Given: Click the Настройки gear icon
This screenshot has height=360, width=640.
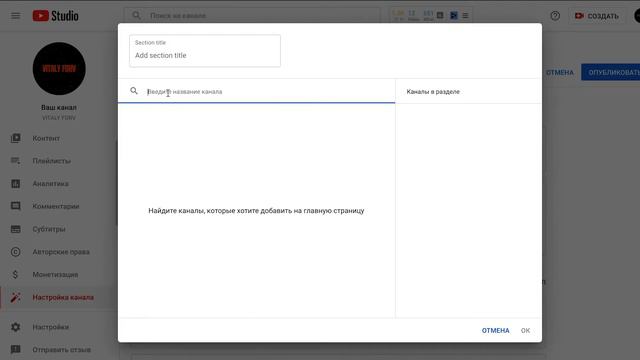Looking at the screenshot, I should pos(16,327).
